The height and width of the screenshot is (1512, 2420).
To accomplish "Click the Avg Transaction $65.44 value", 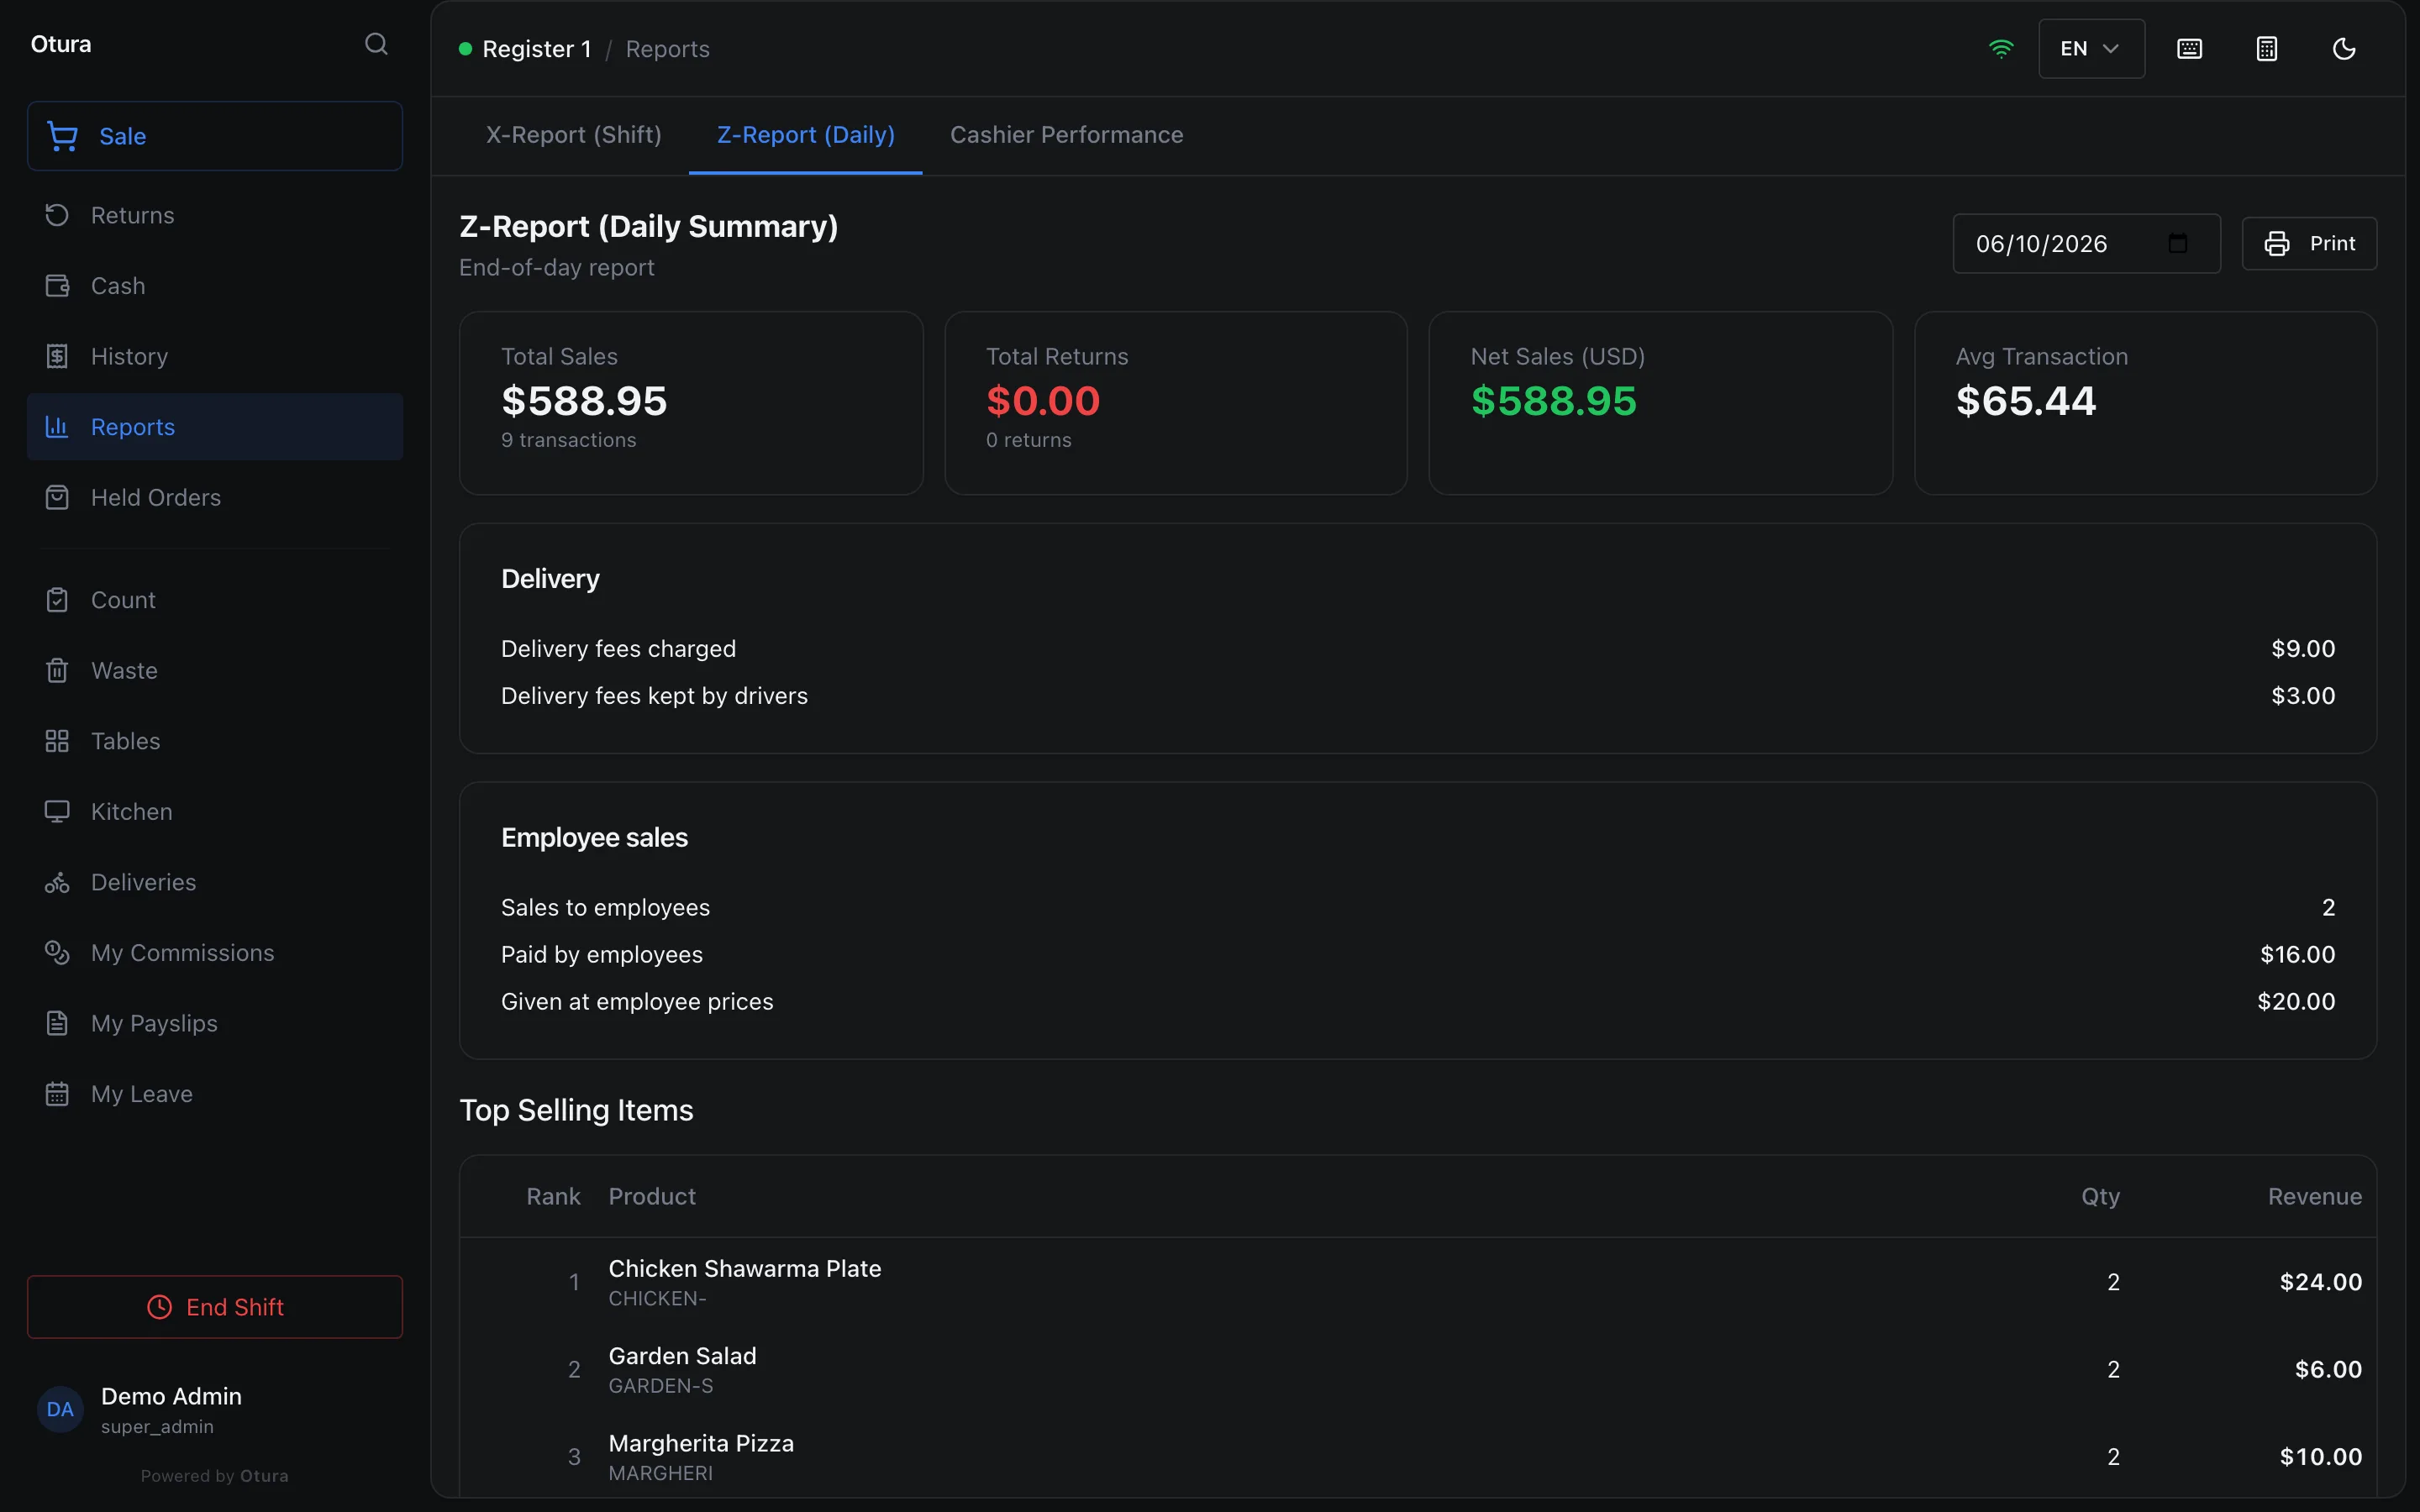I will tap(2026, 401).
